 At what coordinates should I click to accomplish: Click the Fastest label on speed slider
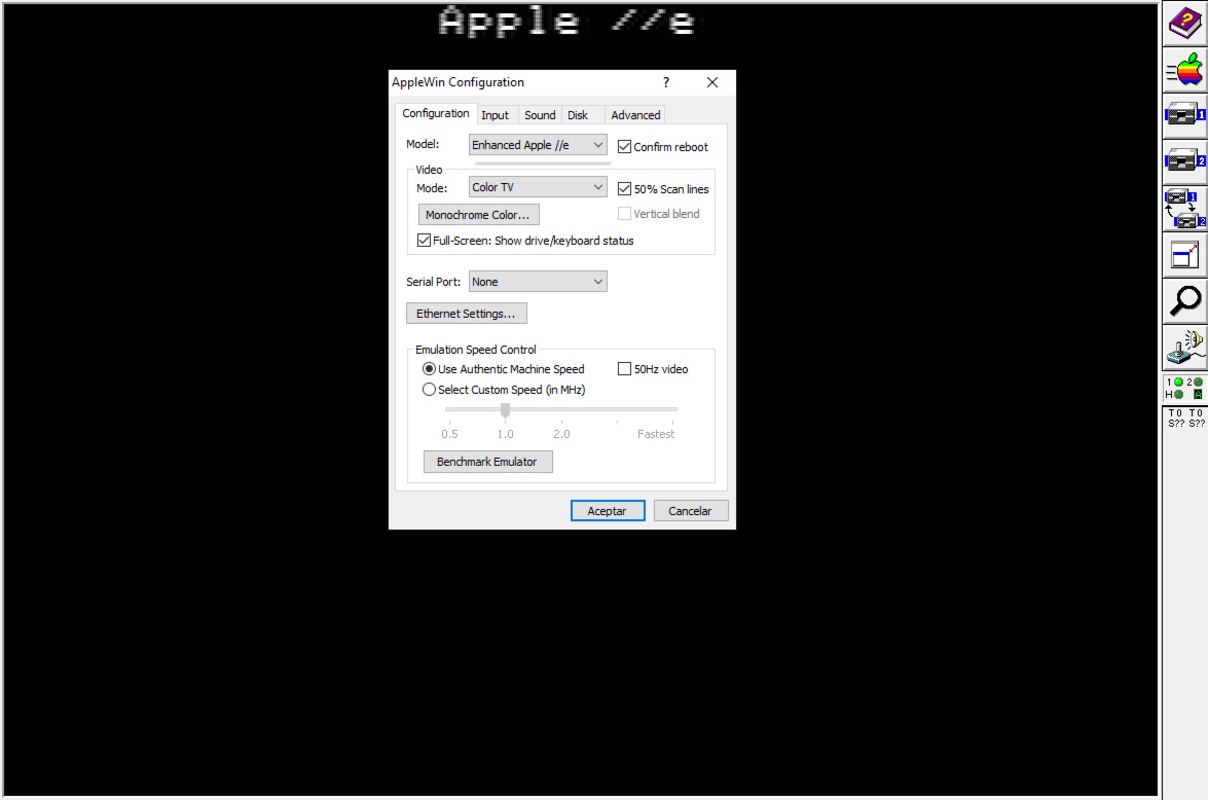pos(656,434)
